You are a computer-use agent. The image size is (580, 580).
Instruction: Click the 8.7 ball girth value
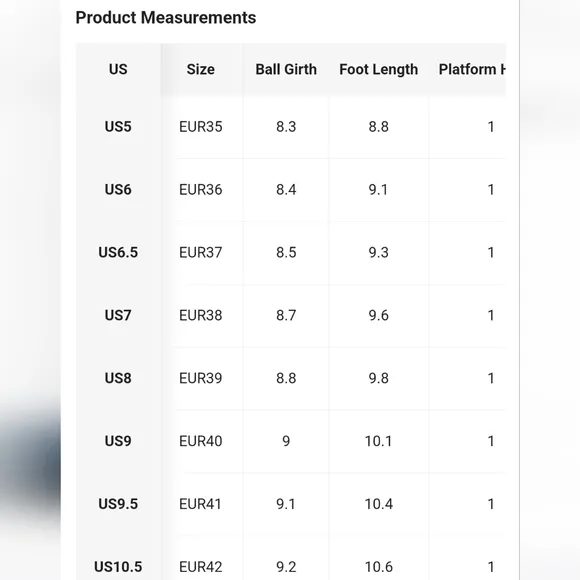[286, 315]
